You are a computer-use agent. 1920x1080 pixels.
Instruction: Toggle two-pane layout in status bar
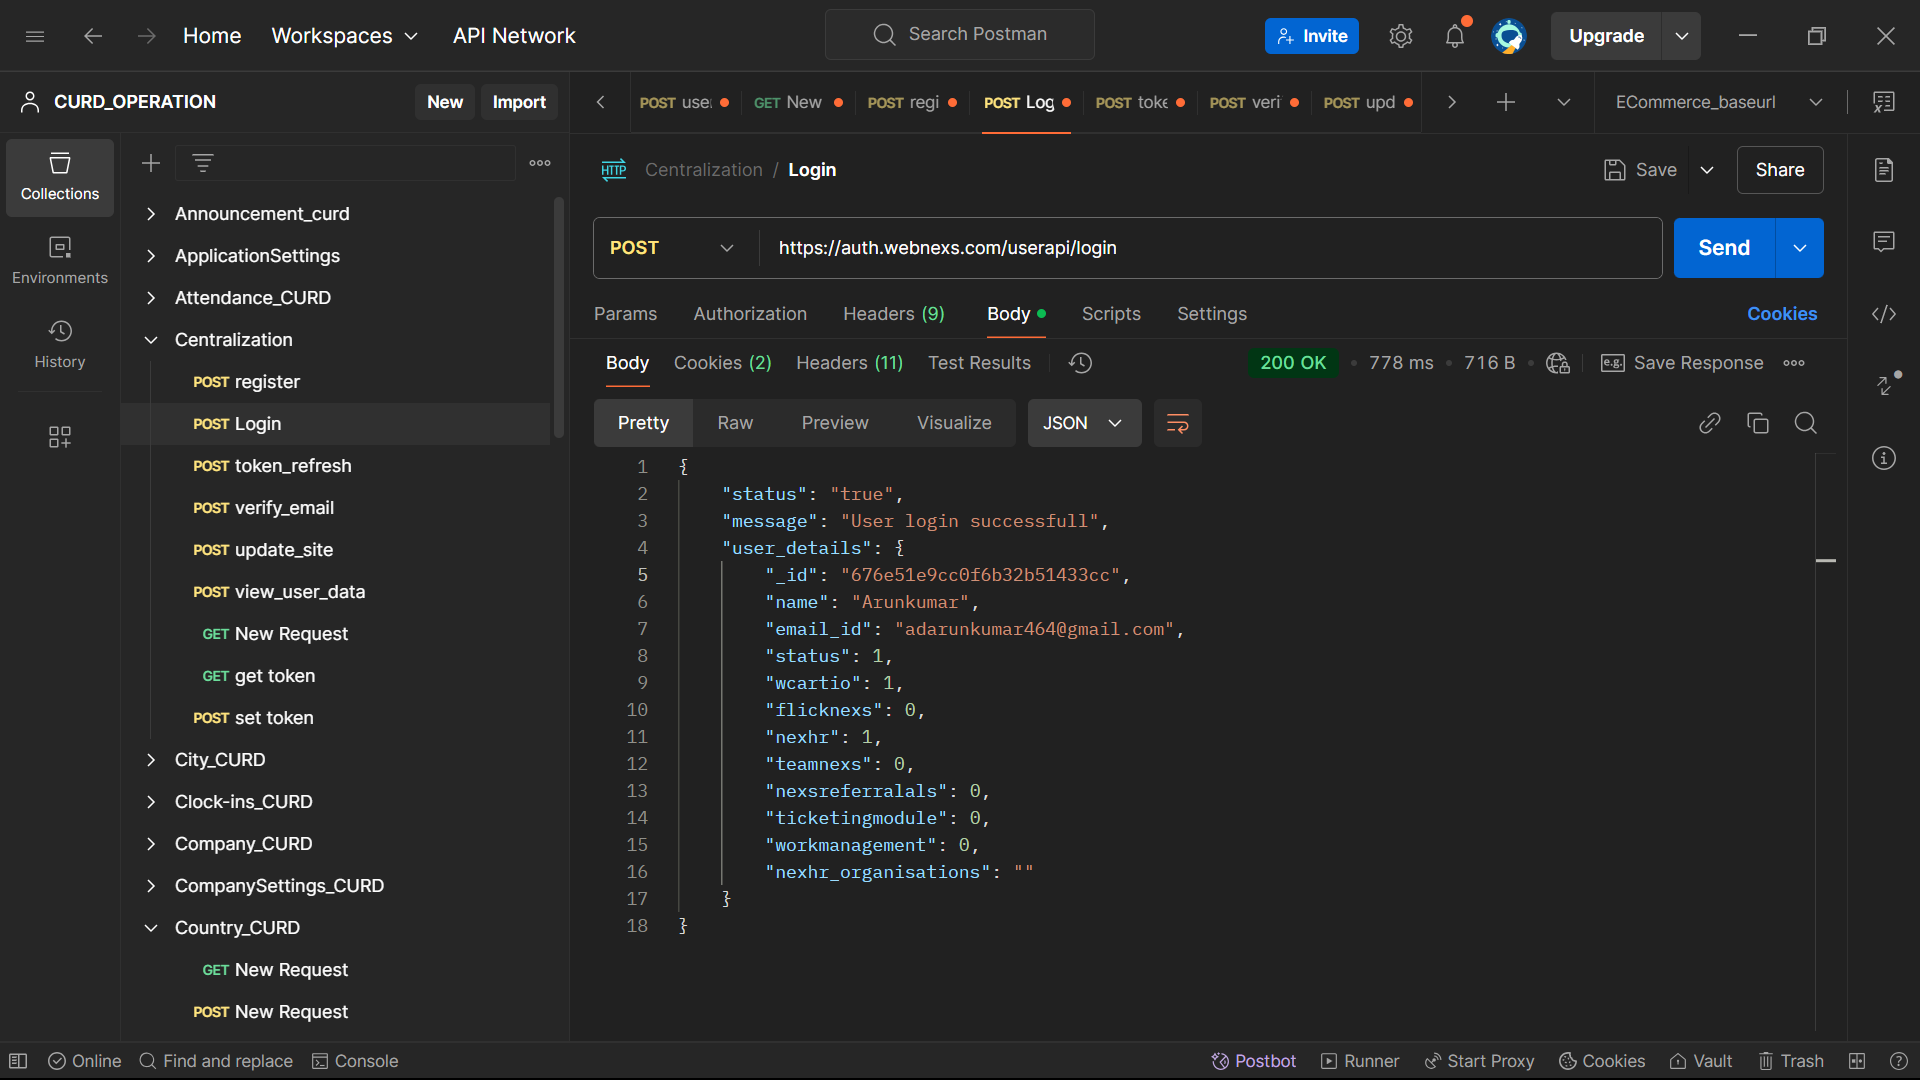[1857, 1061]
